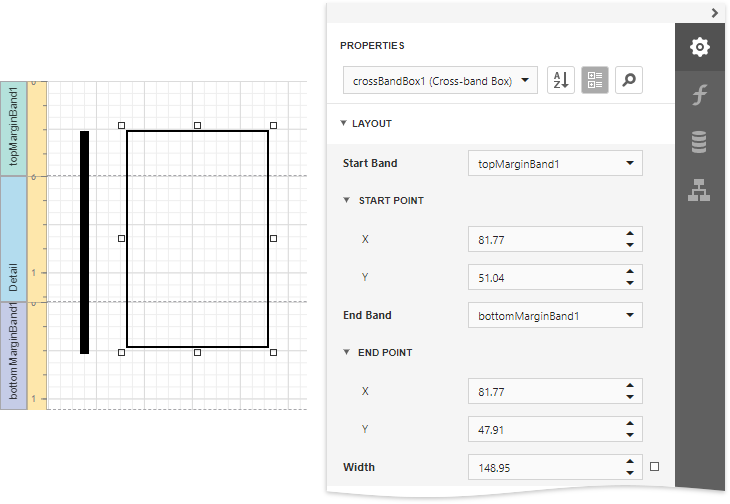Collapse the START POINT group
Image resolution: width=730 pixels, height=504 pixels.
click(x=346, y=201)
